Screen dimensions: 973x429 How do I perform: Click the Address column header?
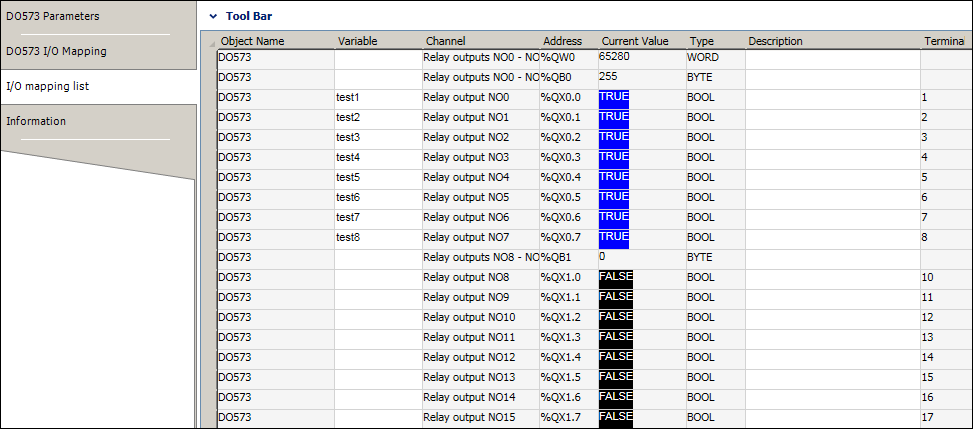coord(563,41)
